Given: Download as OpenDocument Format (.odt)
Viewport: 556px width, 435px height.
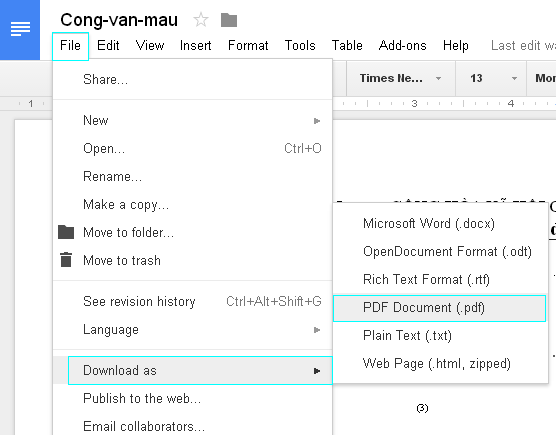Looking at the screenshot, I should 440,252.
